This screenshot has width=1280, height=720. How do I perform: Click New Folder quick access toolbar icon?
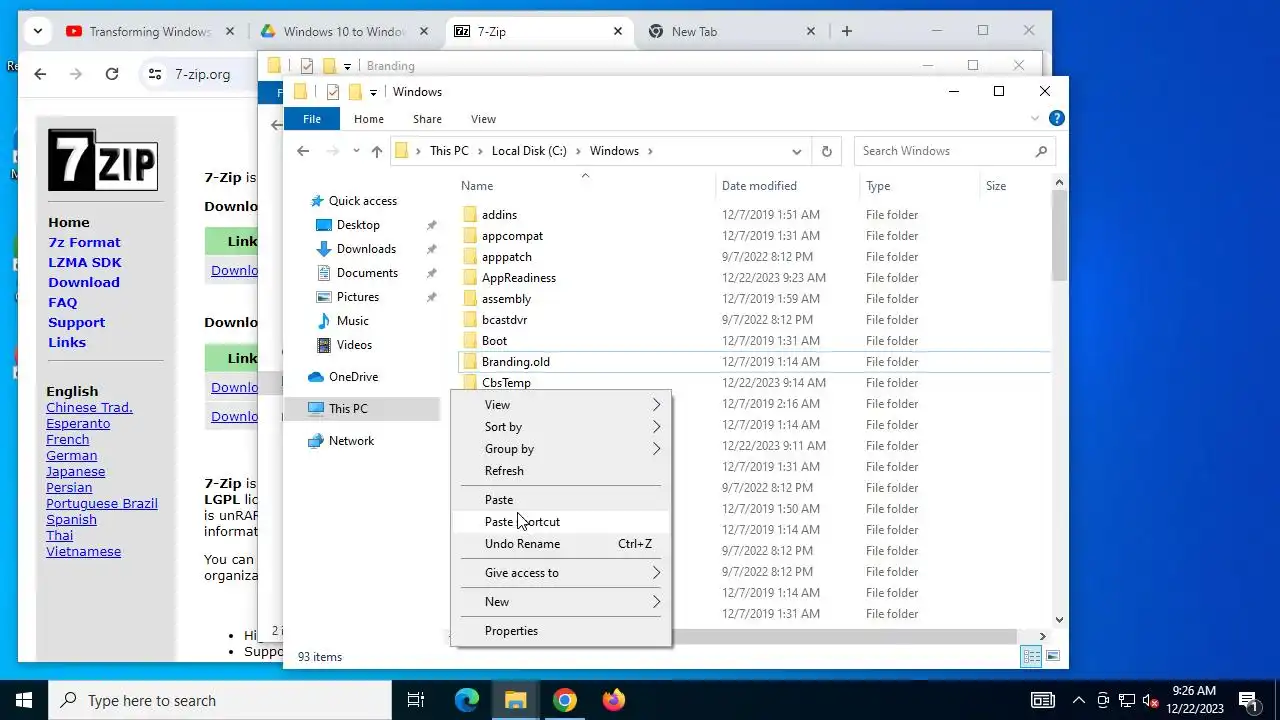(355, 92)
